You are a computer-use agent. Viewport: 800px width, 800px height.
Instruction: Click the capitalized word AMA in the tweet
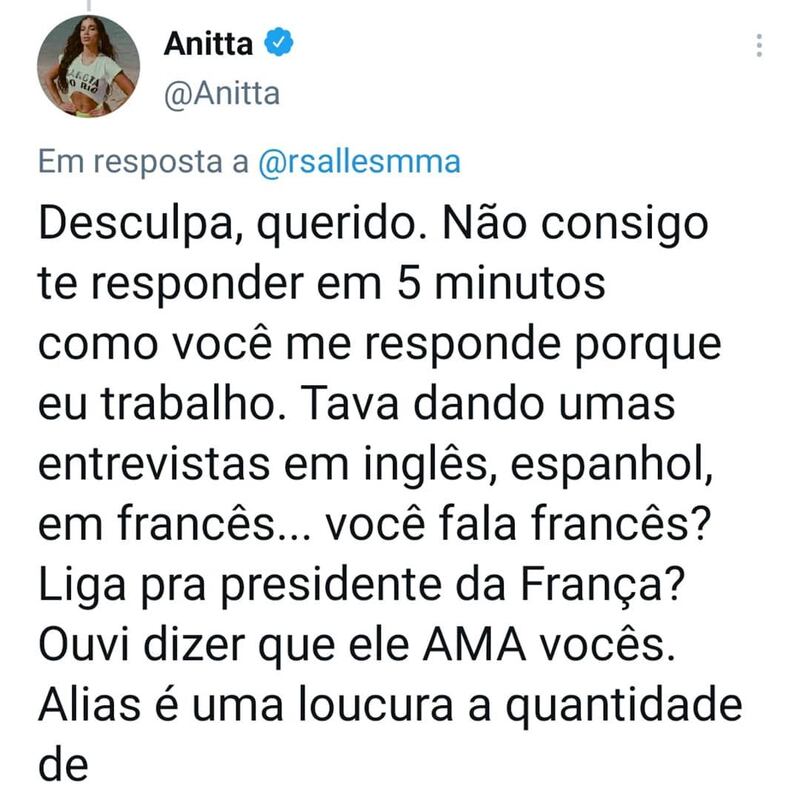click(474, 645)
